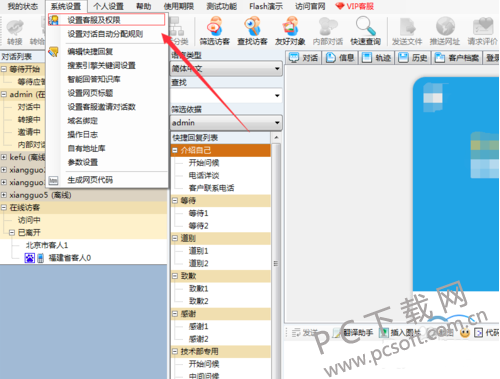This screenshot has width=500, height=379.
Task: Select 自有地址库 menu entry
Action: [x=86, y=148]
